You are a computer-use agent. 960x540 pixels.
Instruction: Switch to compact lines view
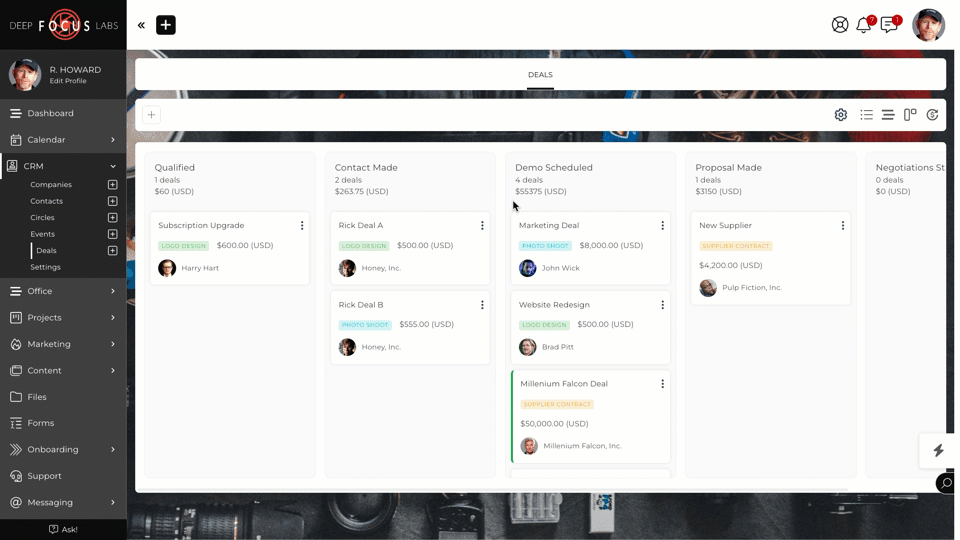point(888,115)
